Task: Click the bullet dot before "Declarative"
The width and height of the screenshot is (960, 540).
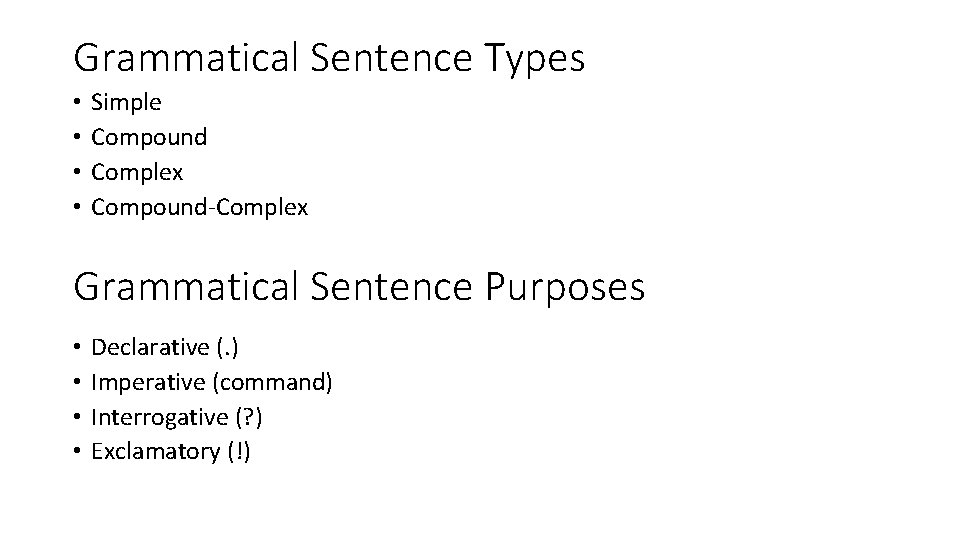Action: coord(77,347)
